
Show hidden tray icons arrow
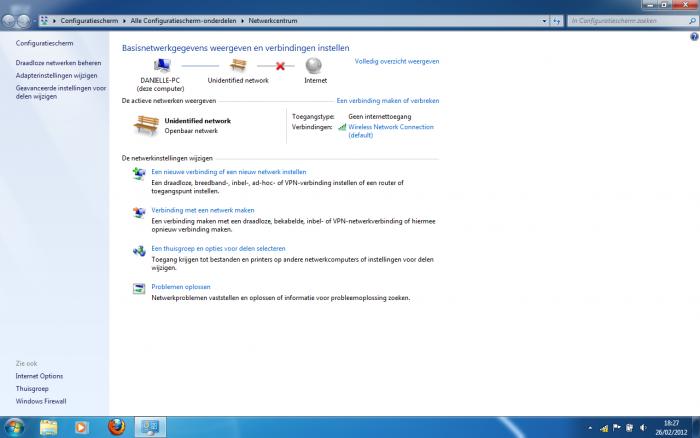coord(590,428)
